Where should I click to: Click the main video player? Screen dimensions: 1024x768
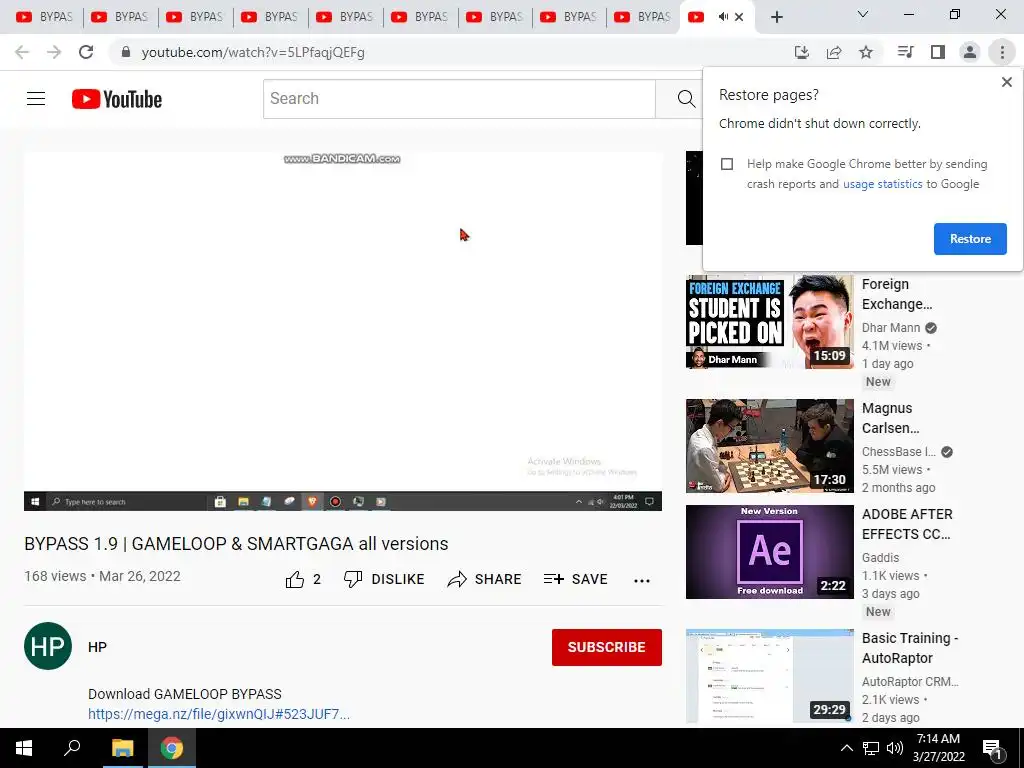(x=343, y=331)
